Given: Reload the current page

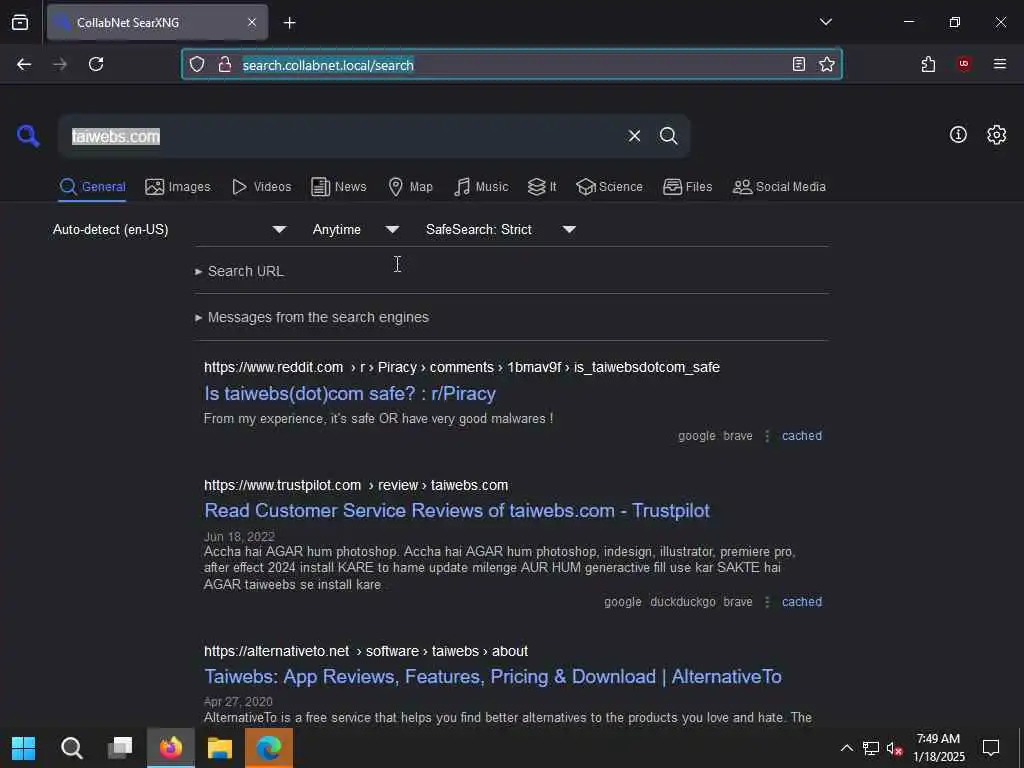Looking at the screenshot, I should [96, 64].
